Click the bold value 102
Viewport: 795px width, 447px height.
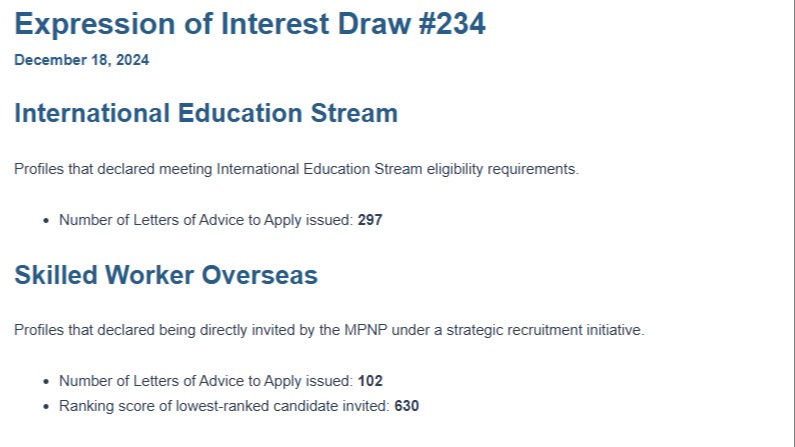(370, 381)
